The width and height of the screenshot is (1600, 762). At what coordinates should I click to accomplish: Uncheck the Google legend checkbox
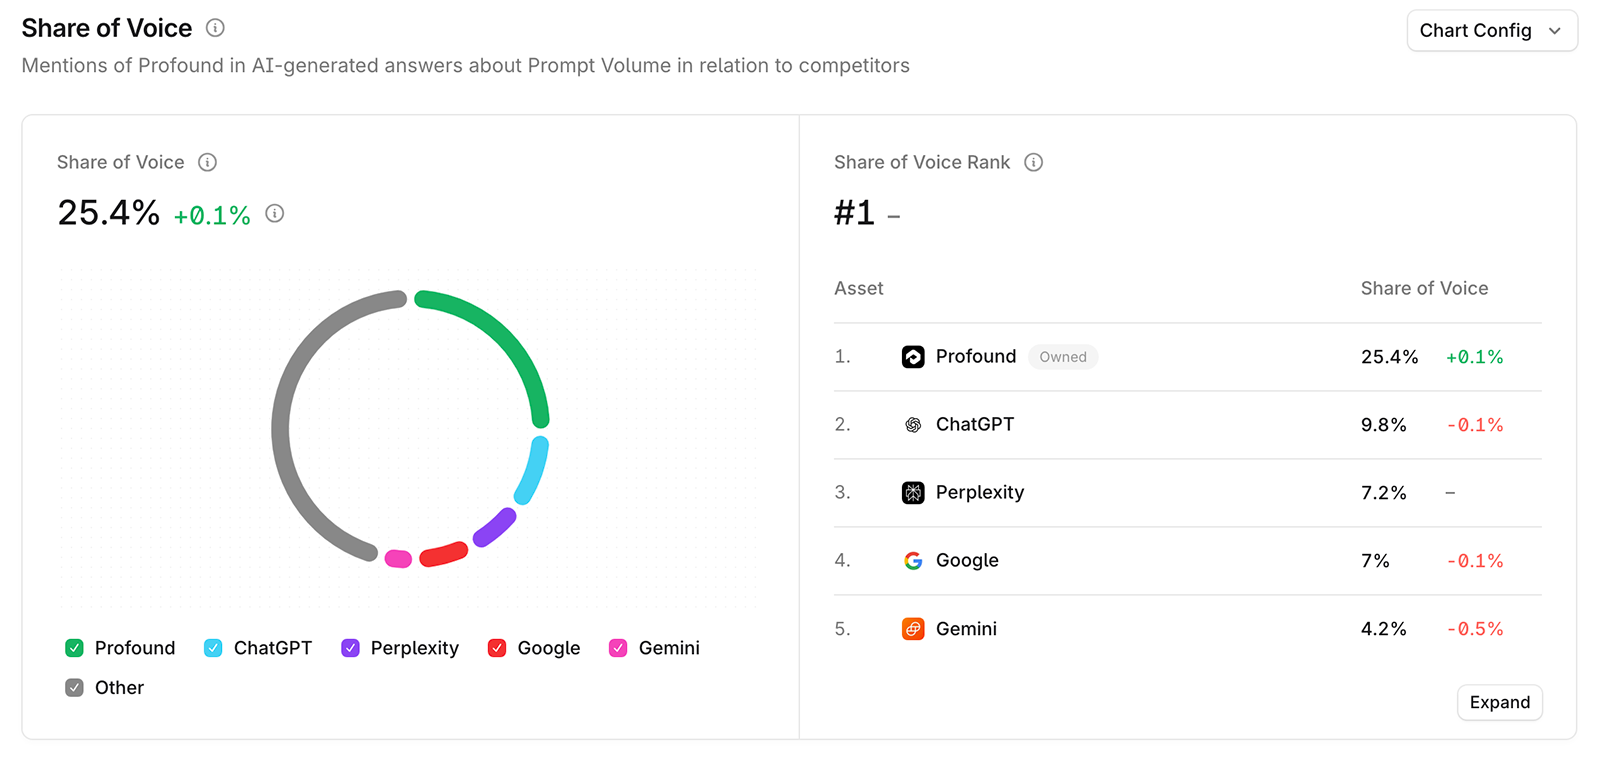point(496,647)
